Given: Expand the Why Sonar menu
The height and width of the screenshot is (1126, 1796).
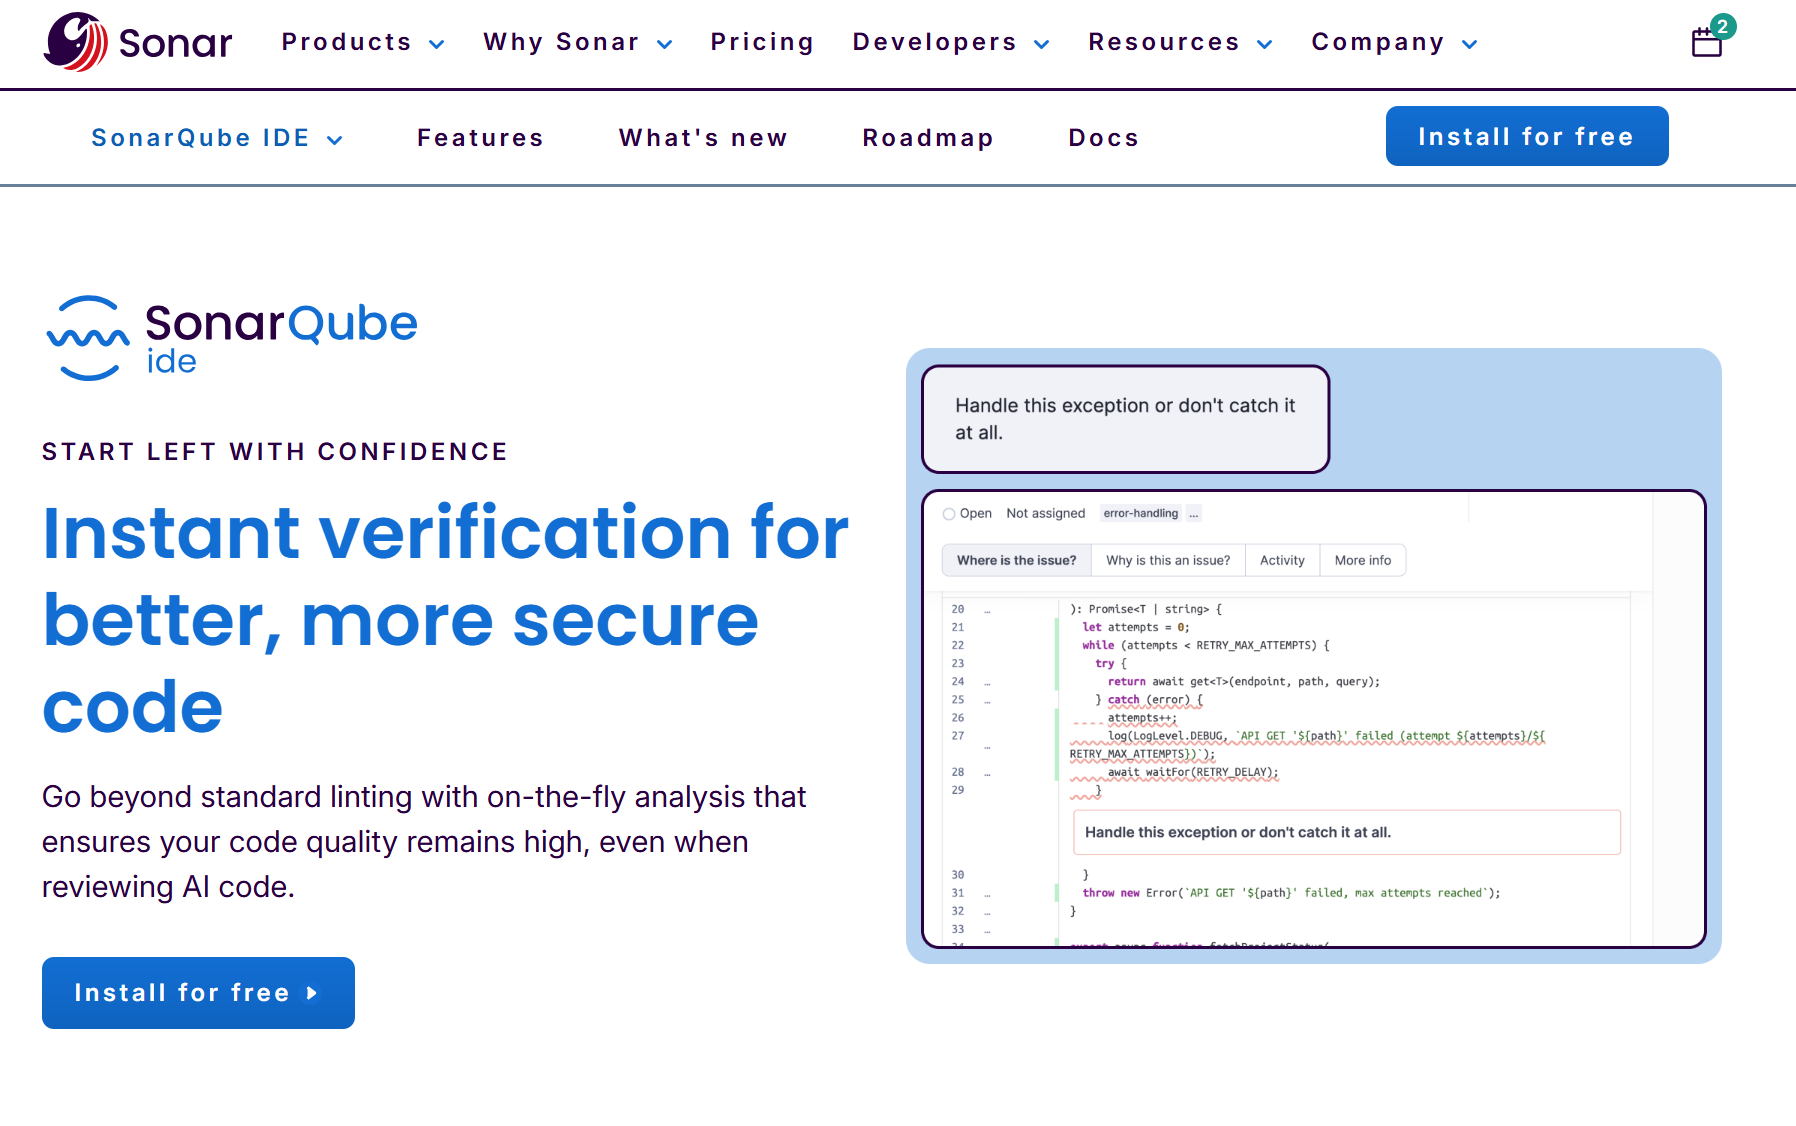Looking at the screenshot, I should pyautogui.click(x=578, y=42).
